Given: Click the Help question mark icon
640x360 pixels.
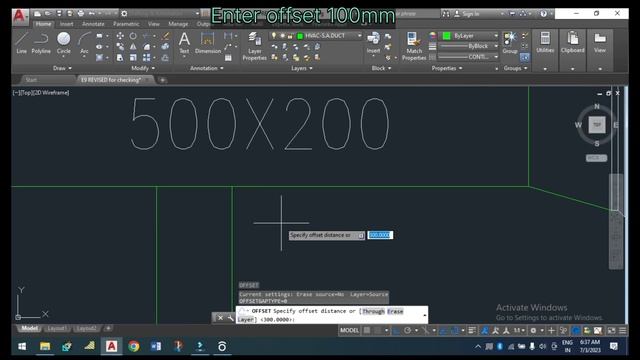Looking at the screenshot, I should pos(543,13).
